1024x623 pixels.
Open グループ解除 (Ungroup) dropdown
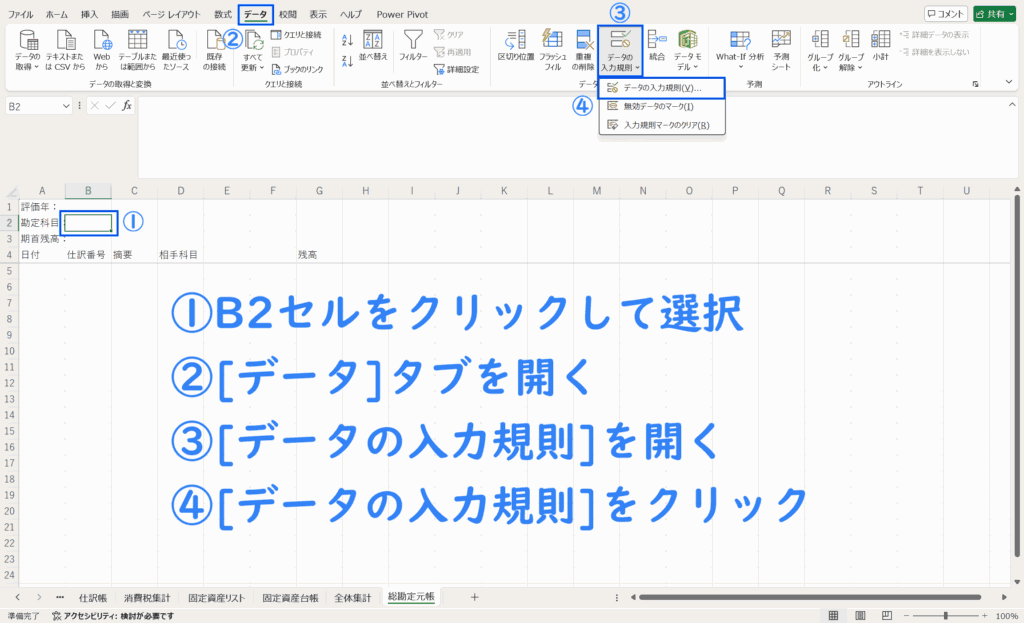click(x=851, y=50)
